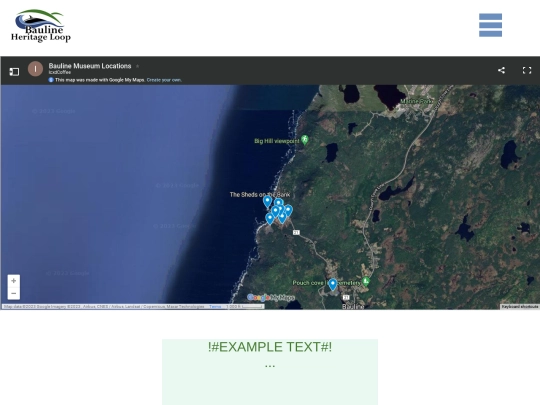Viewport: 540px width, 405px height.
Task: Select the Pouch cove cemetery green marker
Action: 366,282
